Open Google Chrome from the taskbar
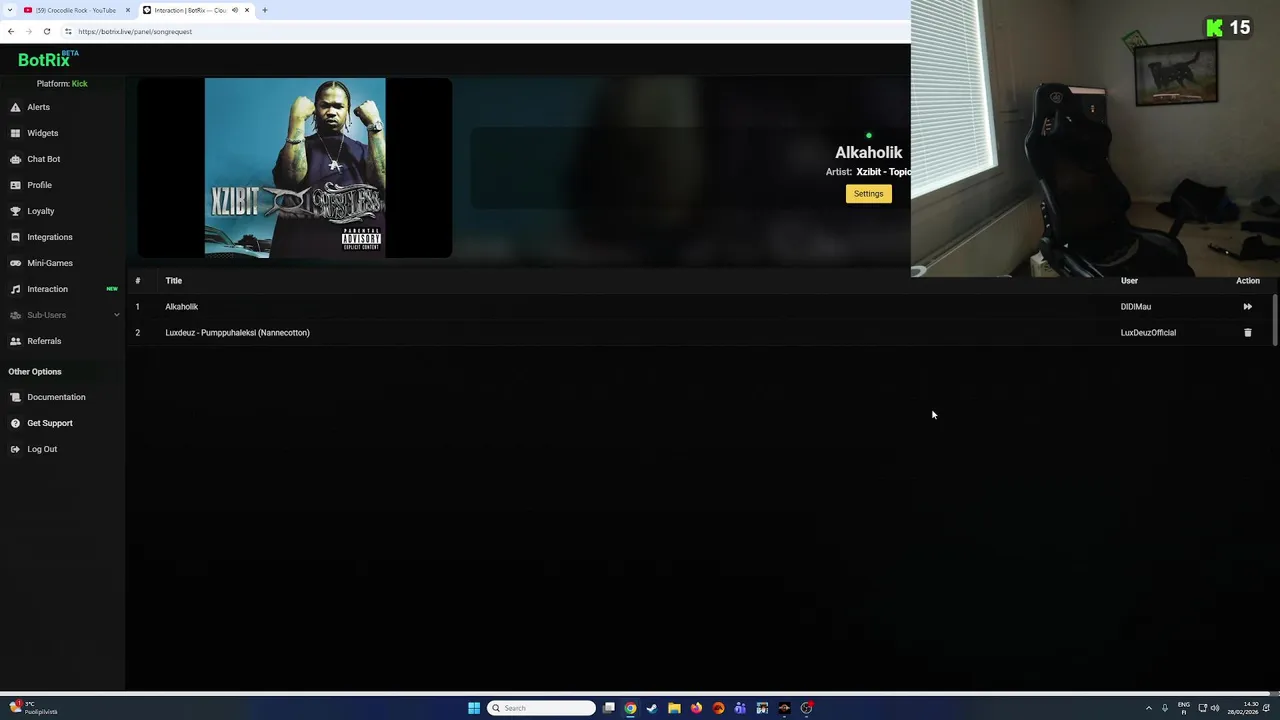1280x720 pixels. (x=630, y=708)
